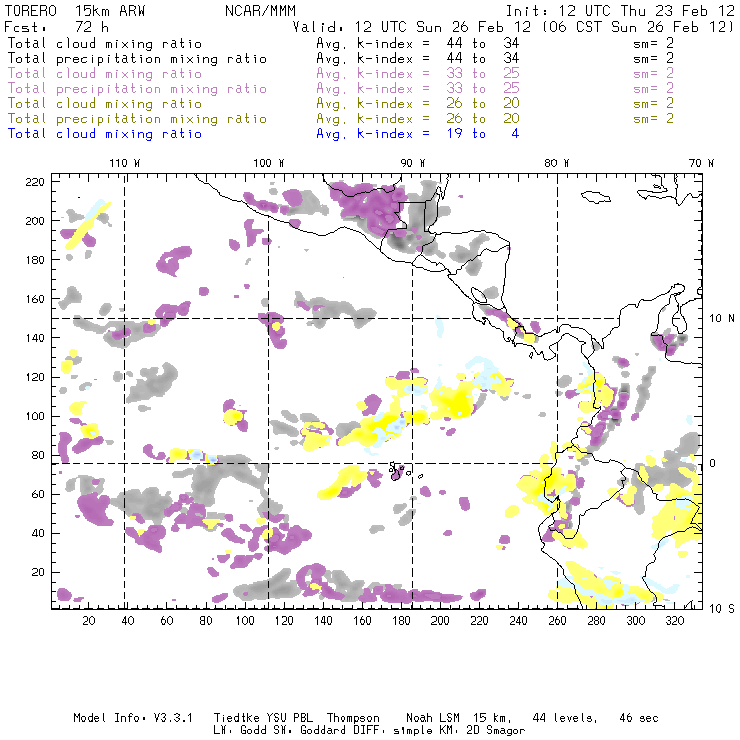Screen dimensions: 740x740
Task: Click the '40' horizontal axis tick label
Action: click(128, 621)
